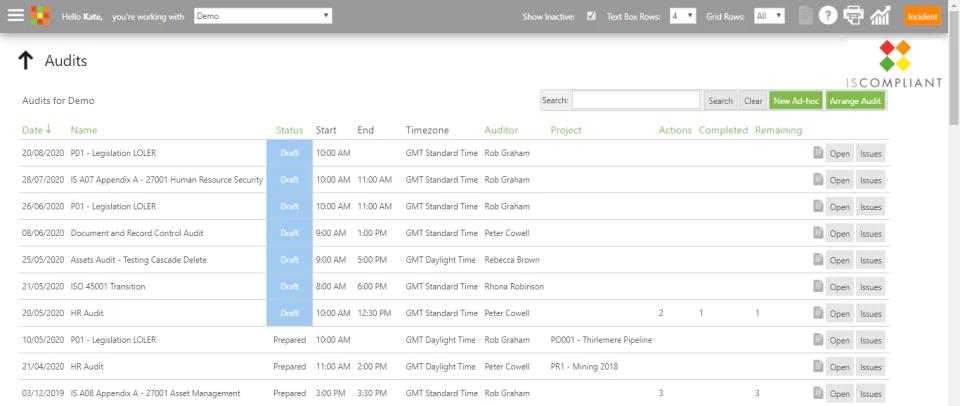Screen dimensions: 960x406
Task: Click the Search button
Action: point(721,101)
